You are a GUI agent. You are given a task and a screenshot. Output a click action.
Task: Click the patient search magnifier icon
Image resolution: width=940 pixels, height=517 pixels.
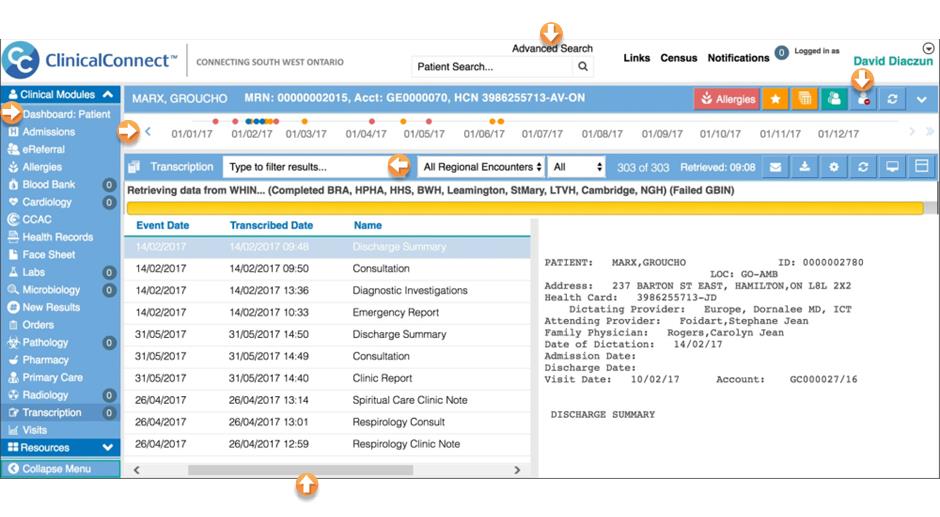(x=583, y=67)
